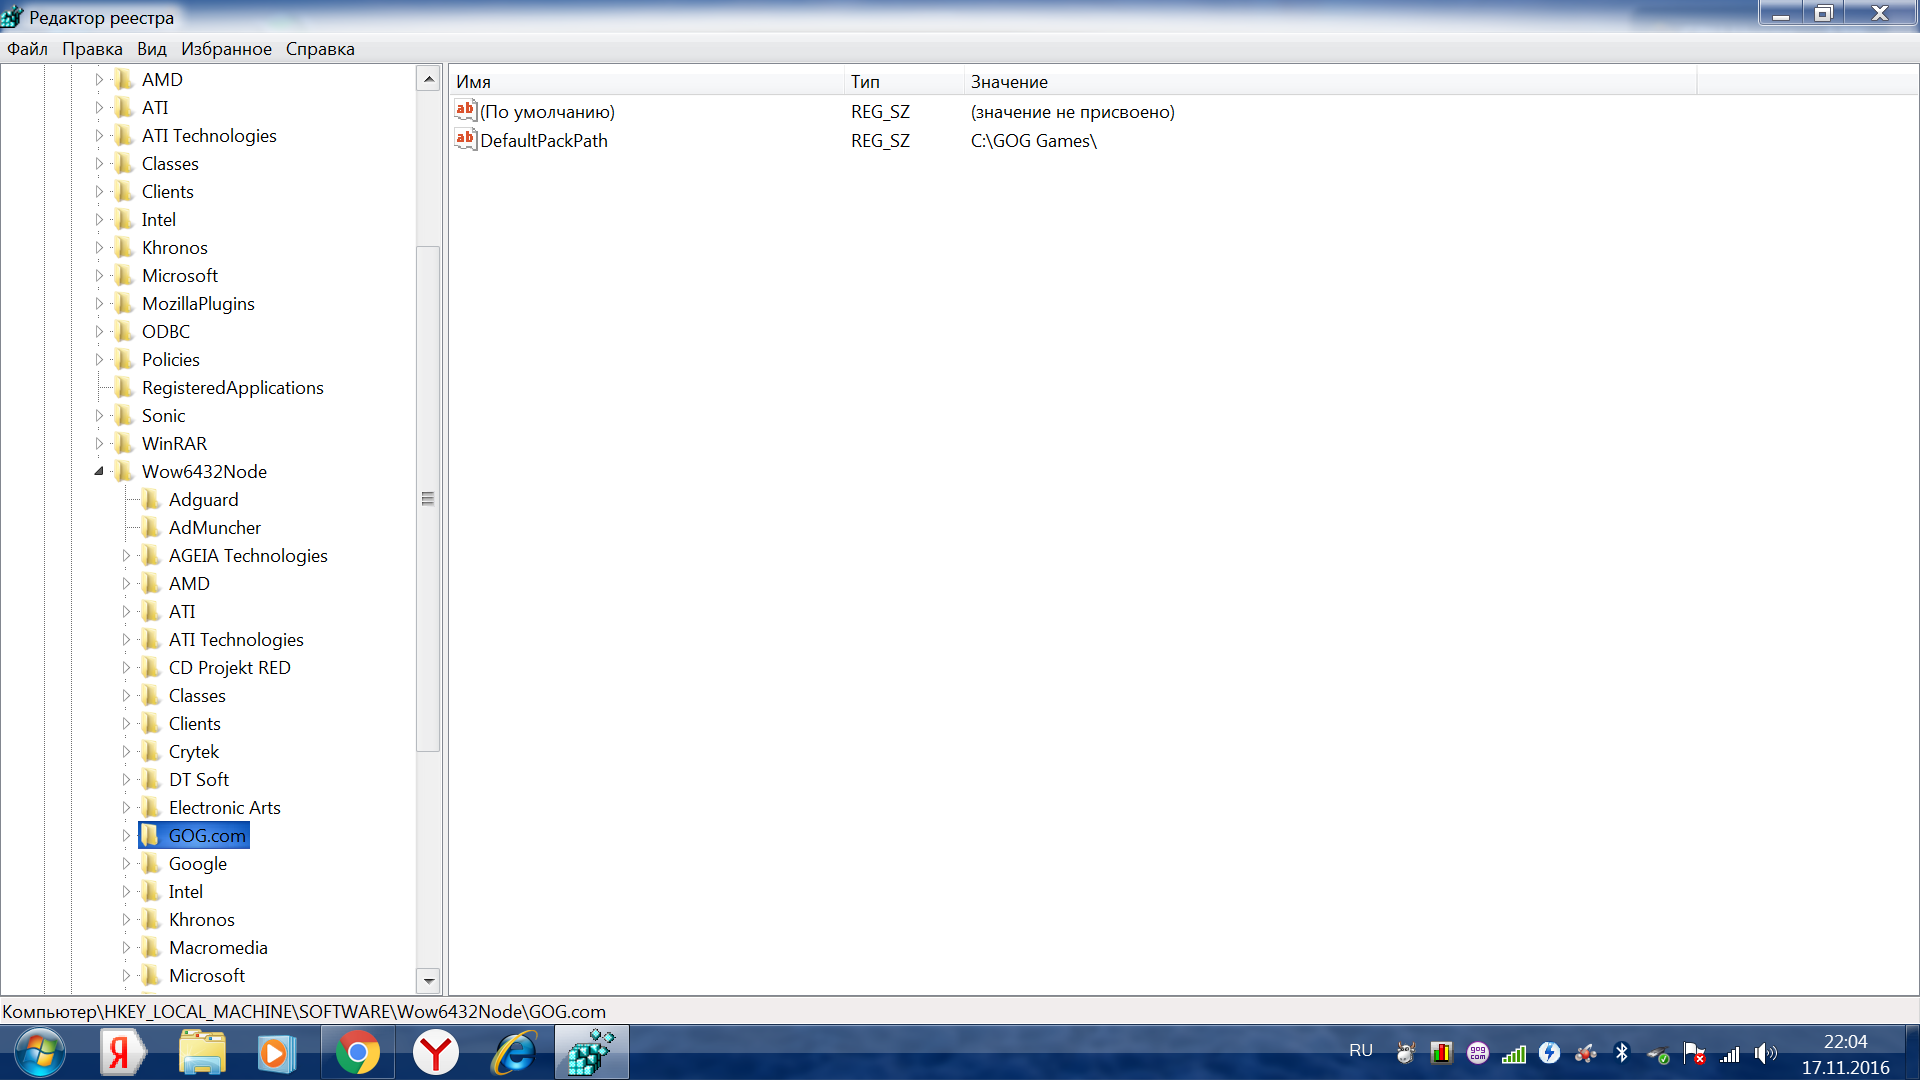The image size is (1920, 1080).
Task: Open the Справка menu
Action: [320, 49]
